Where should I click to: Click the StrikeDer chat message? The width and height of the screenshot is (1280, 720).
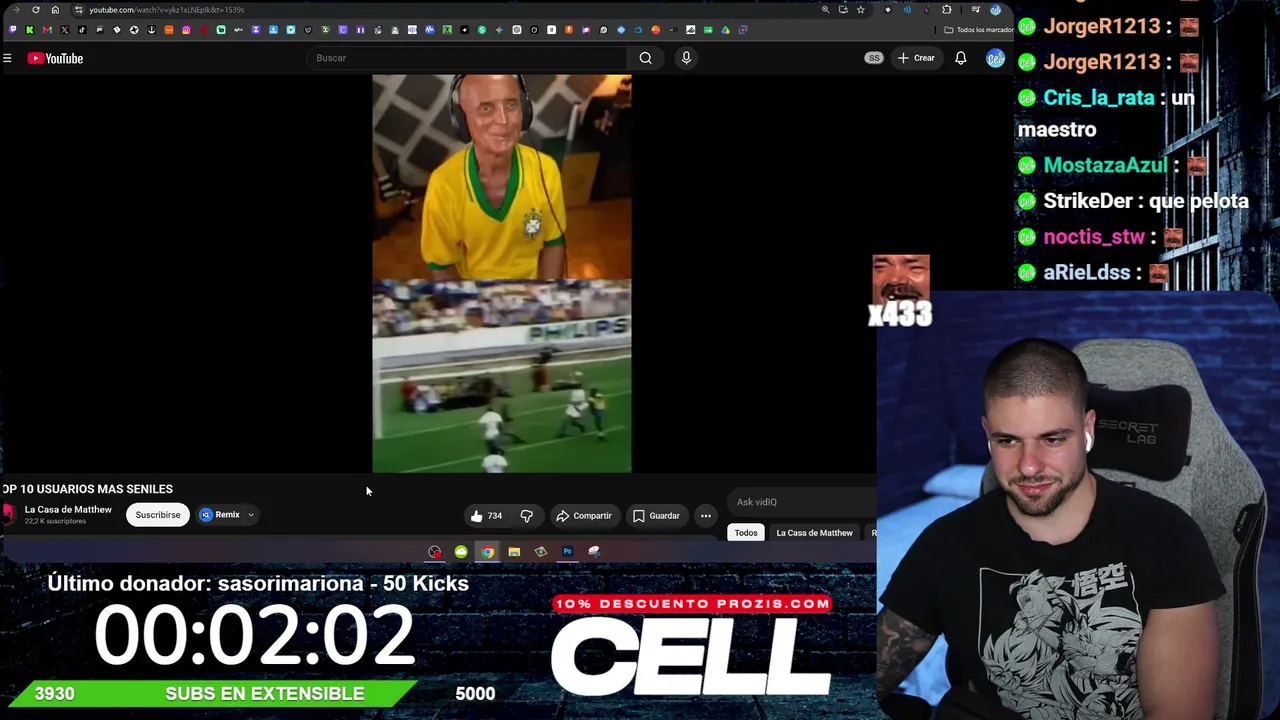(x=1133, y=201)
